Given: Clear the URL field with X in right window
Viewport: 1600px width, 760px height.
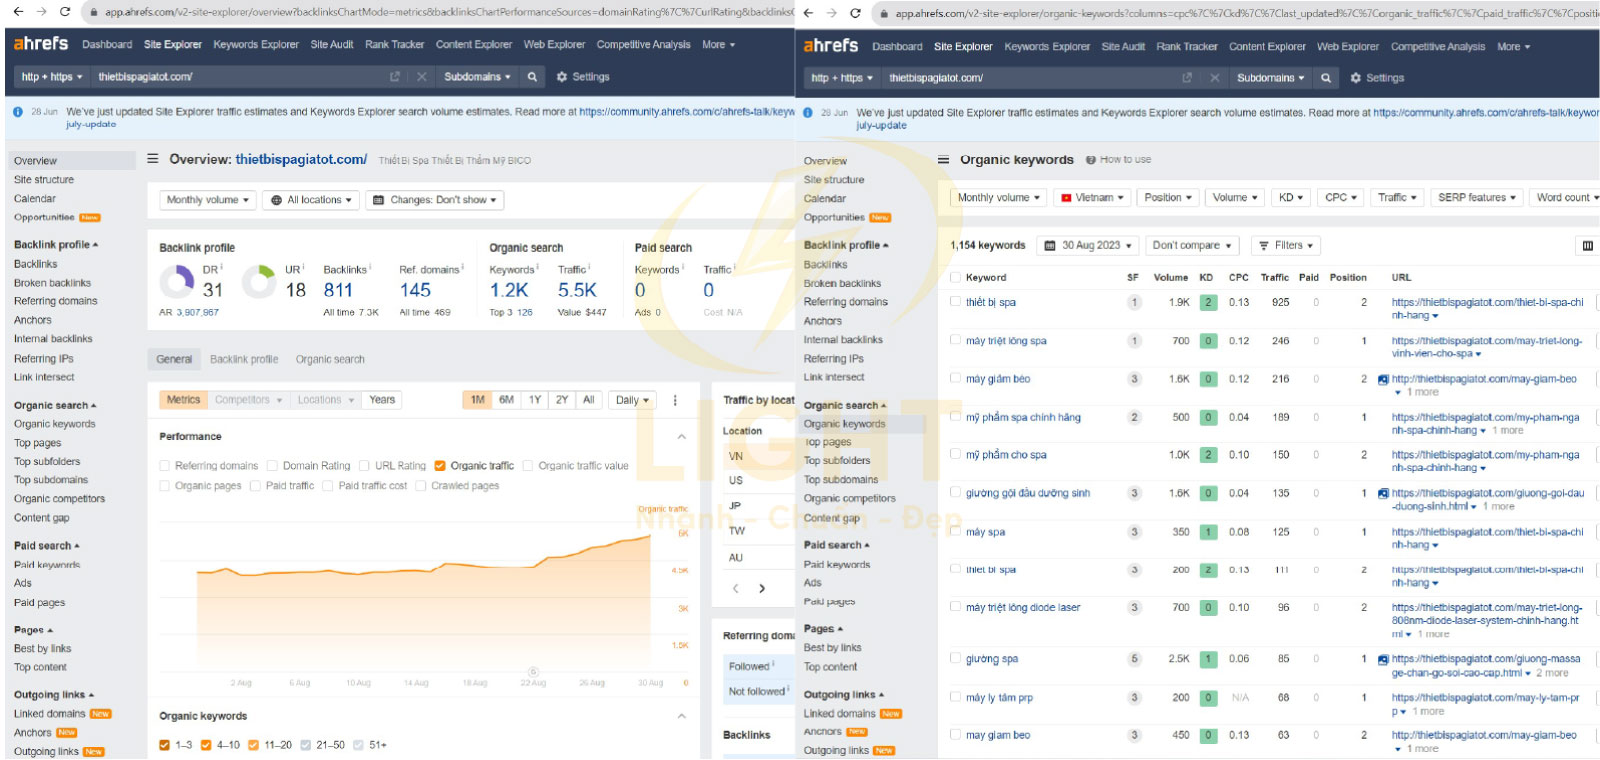Looking at the screenshot, I should (x=1214, y=78).
